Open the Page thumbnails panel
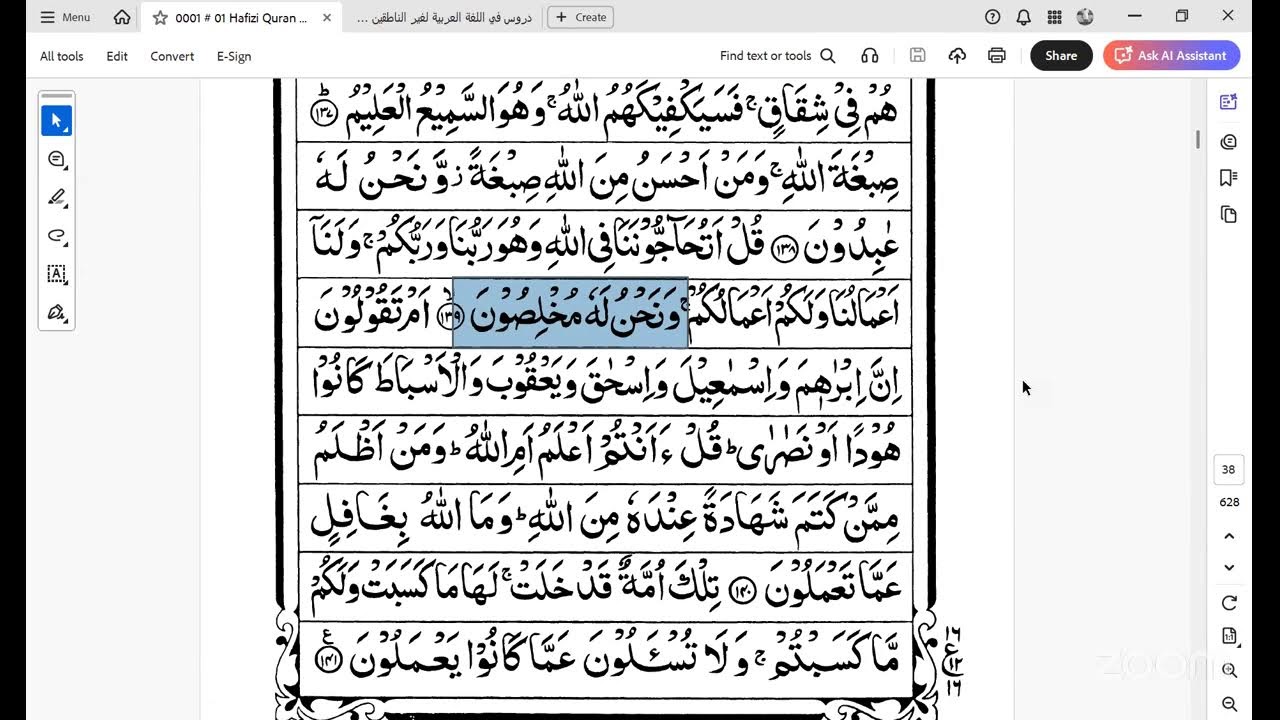This screenshot has width=1280, height=720. pos(1229,214)
